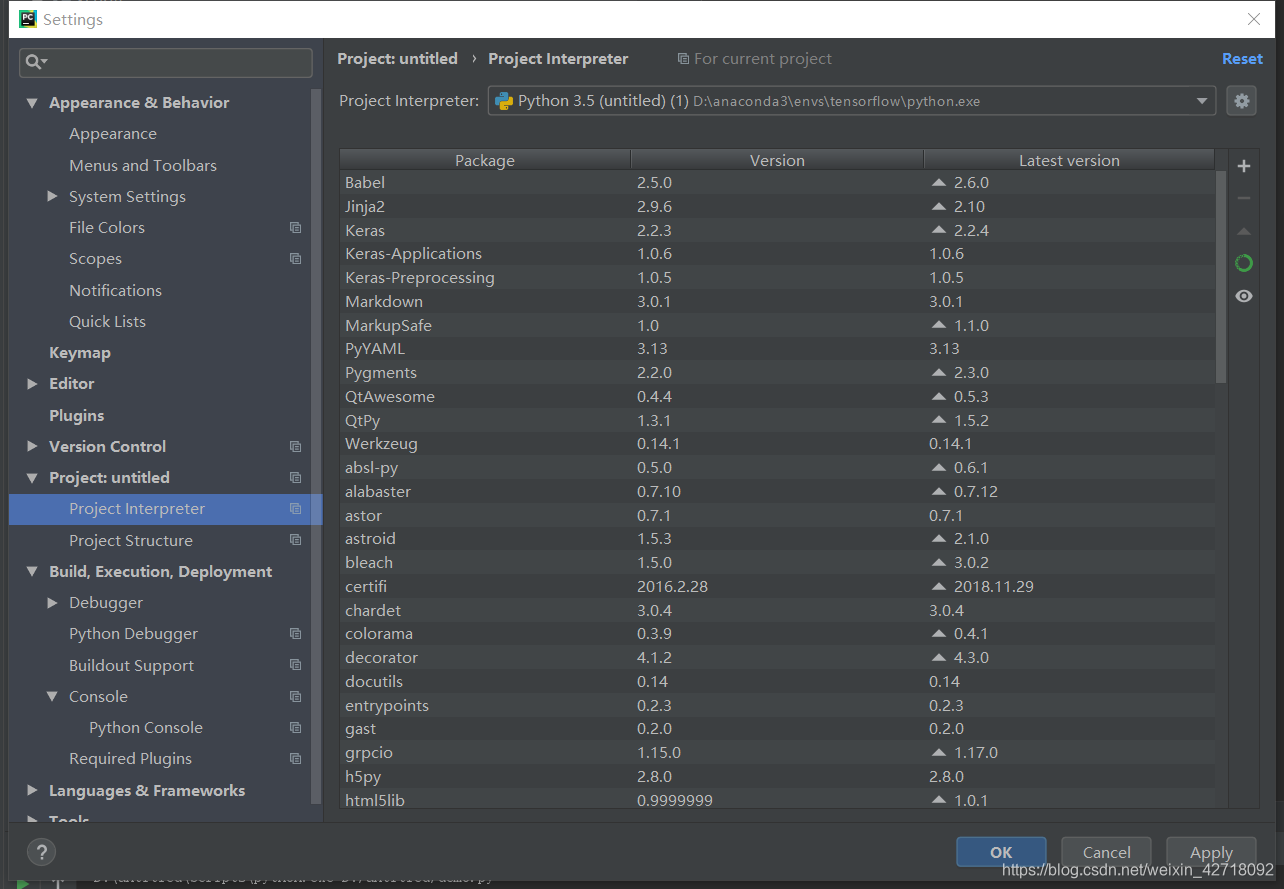Click project-level icon beside Python Debugger
This screenshot has height=889, width=1284.
[295, 634]
